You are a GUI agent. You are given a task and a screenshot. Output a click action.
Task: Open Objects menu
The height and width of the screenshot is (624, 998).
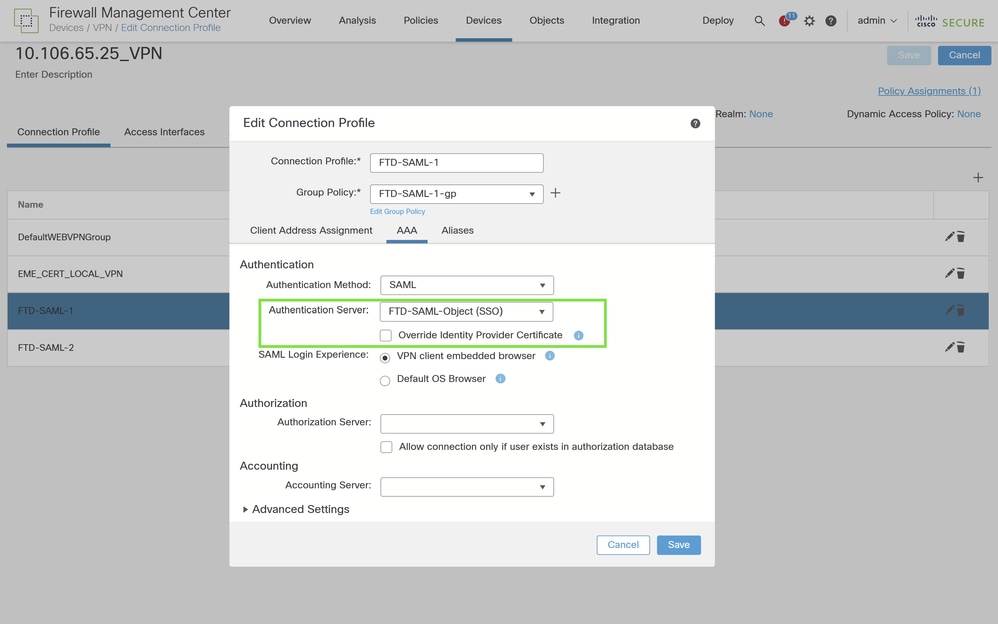tap(547, 20)
